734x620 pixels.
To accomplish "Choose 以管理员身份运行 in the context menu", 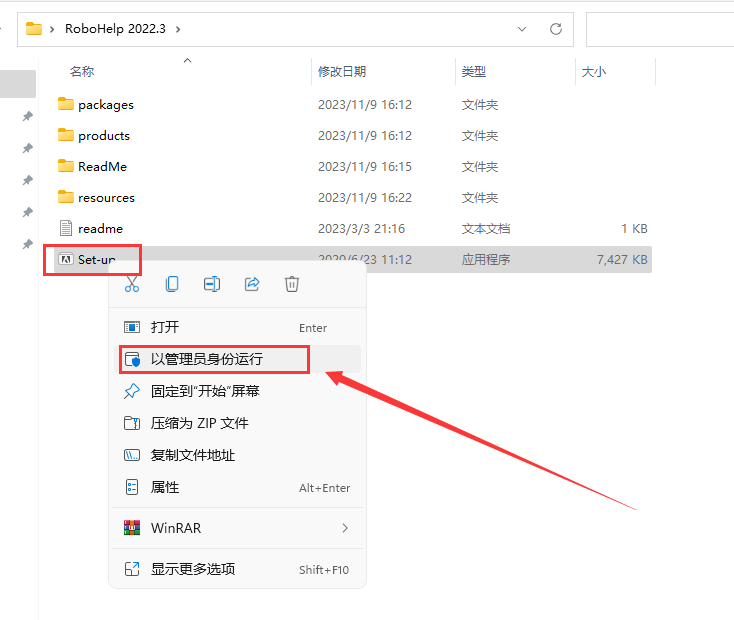I will tap(237, 359).
